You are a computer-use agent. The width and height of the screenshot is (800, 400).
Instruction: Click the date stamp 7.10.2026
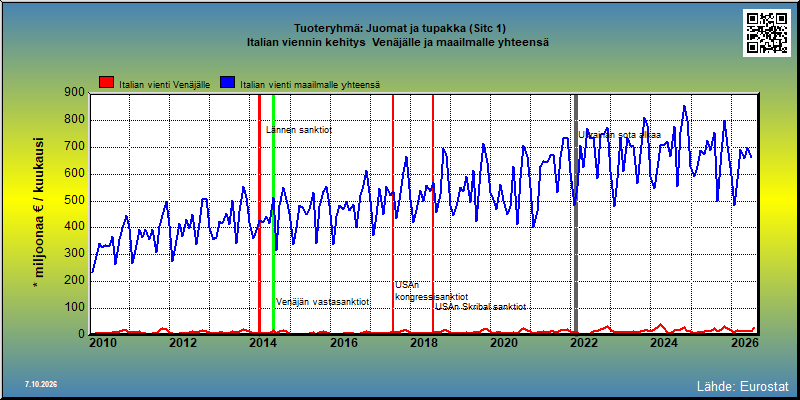[41, 384]
